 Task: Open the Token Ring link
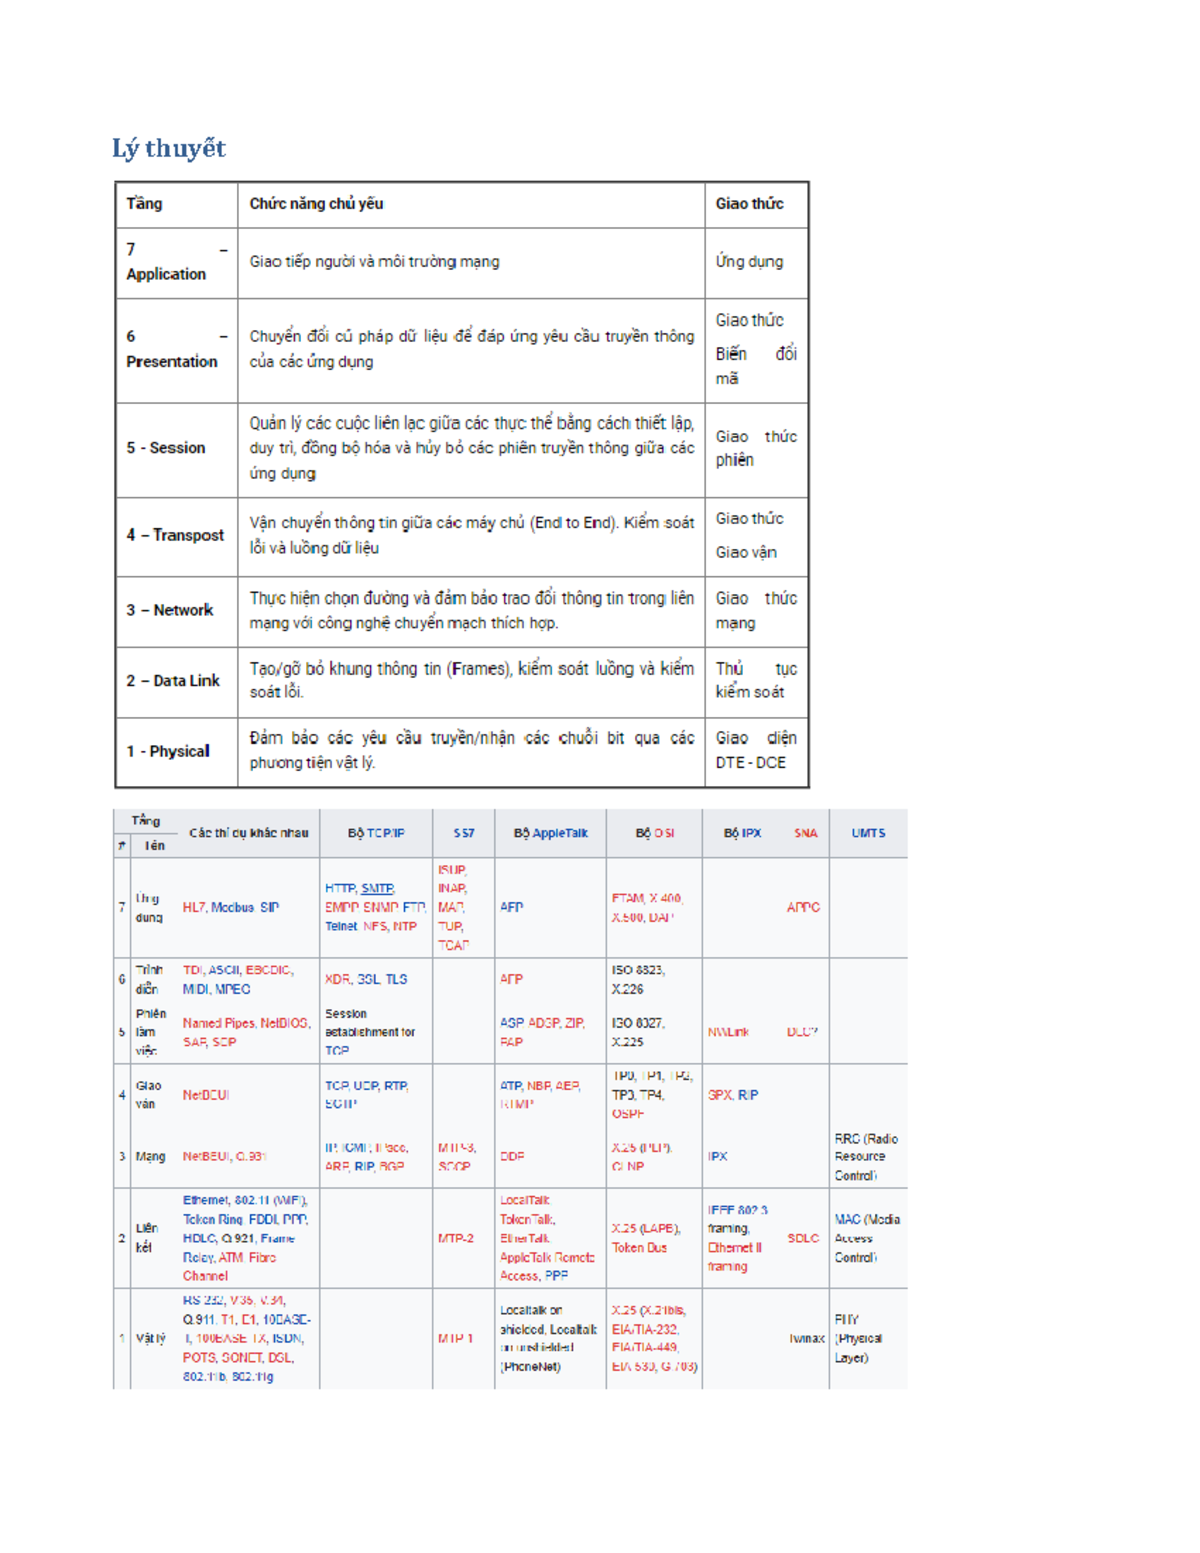click(x=212, y=1219)
